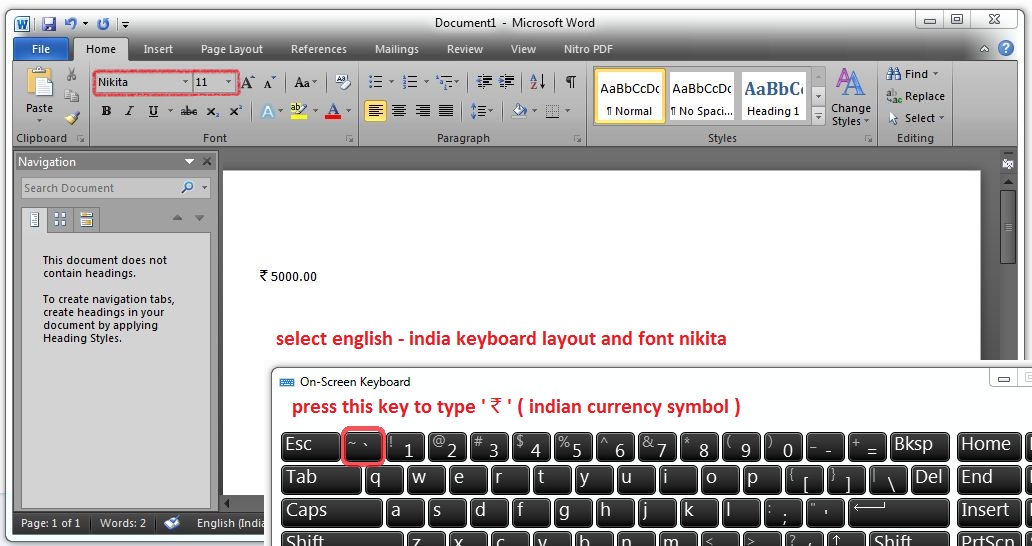
Task: Toggle Bold formatting
Action: [106, 111]
